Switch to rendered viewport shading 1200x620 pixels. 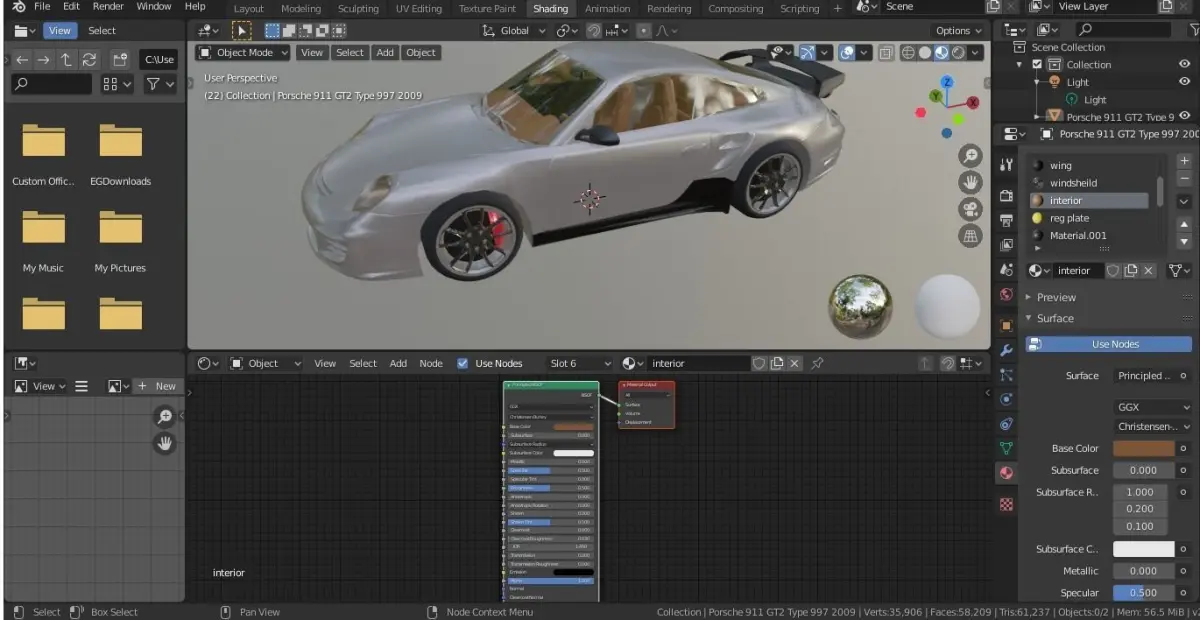pos(959,53)
